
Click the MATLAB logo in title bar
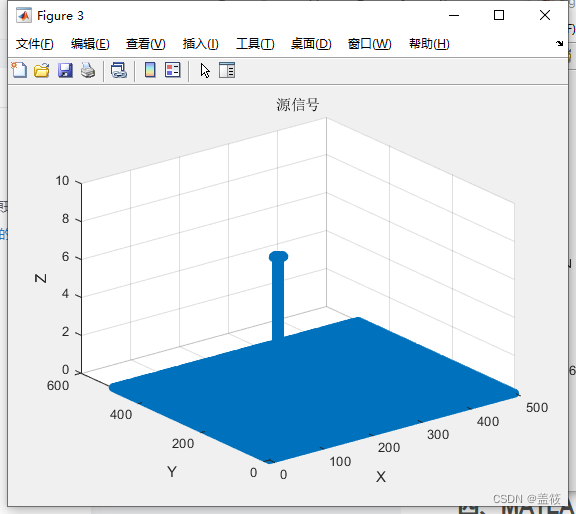pyautogui.click(x=24, y=15)
